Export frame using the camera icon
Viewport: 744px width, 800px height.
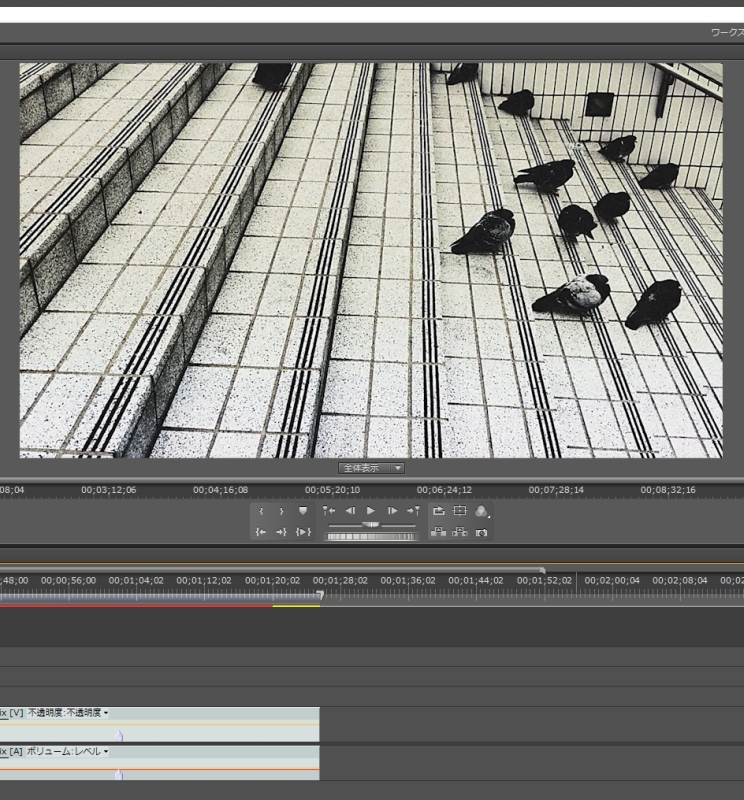pyautogui.click(x=481, y=533)
